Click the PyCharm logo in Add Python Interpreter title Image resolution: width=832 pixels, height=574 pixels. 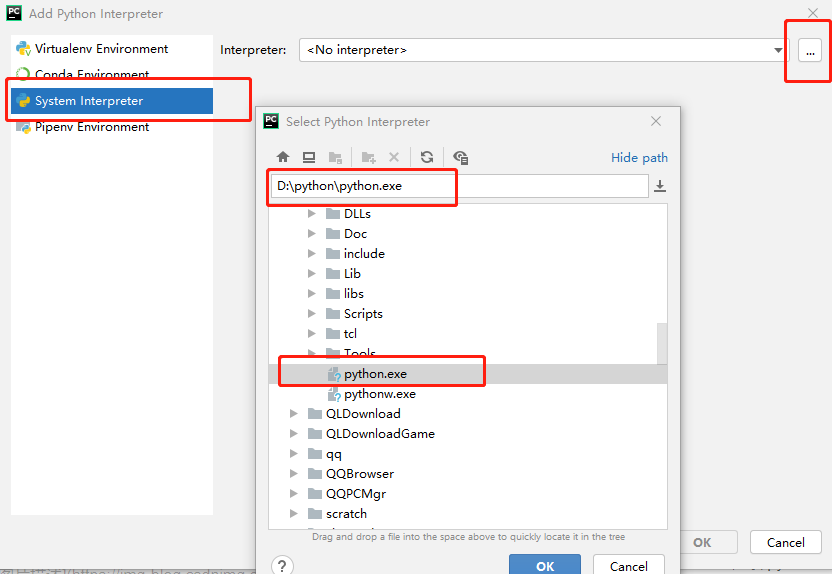[14, 13]
